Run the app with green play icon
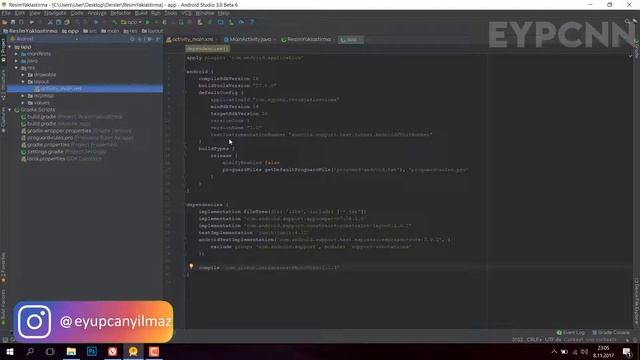 [147, 22]
